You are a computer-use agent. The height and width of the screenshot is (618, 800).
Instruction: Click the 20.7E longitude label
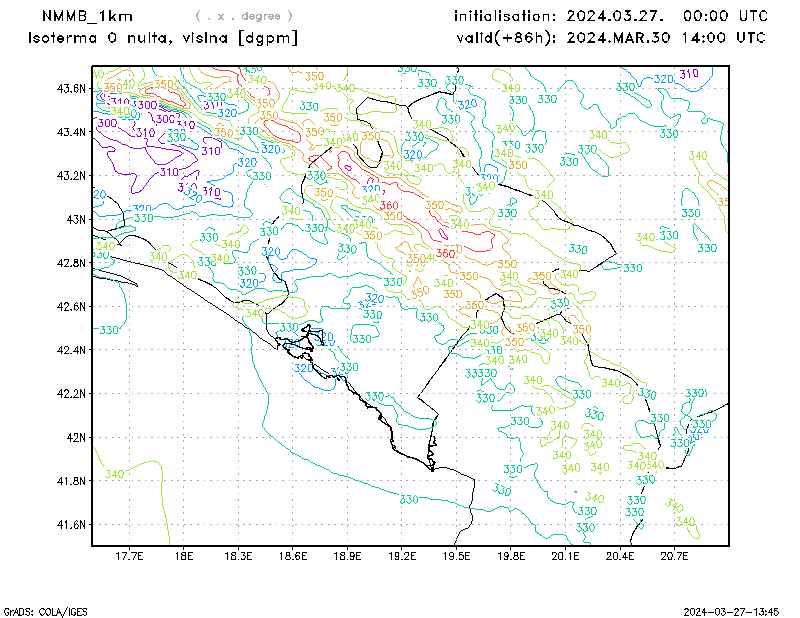click(674, 556)
